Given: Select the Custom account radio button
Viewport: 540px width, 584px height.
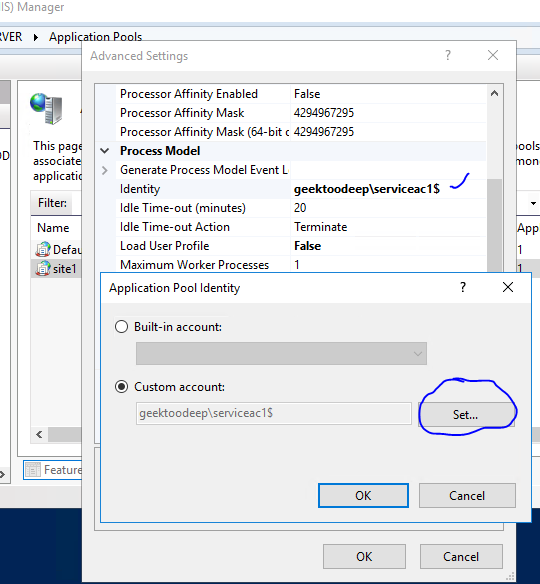Looking at the screenshot, I should (121, 387).
